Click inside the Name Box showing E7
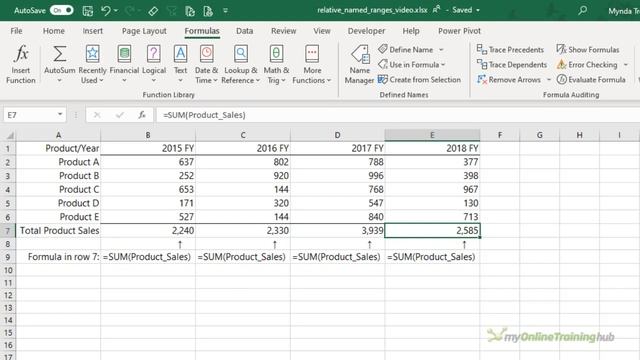Viewport: 640px width, 360px height. point(29,115)
